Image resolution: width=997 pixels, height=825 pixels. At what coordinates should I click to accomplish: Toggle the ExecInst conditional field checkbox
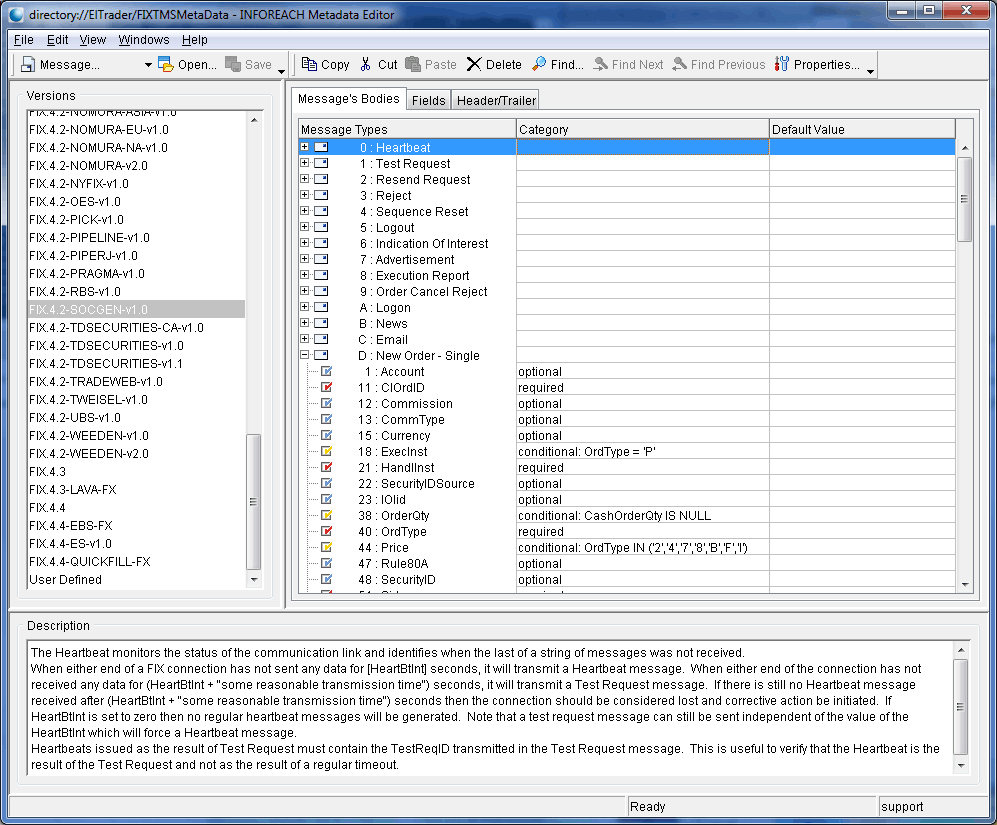(326, 452)
